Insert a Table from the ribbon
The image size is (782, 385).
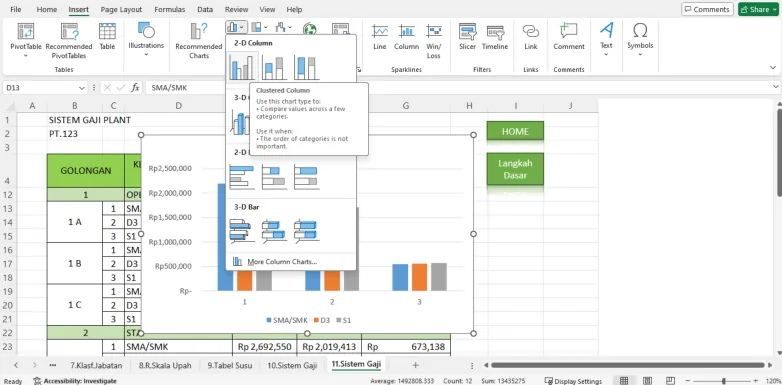pyautogui.click(x=107, y=36)
